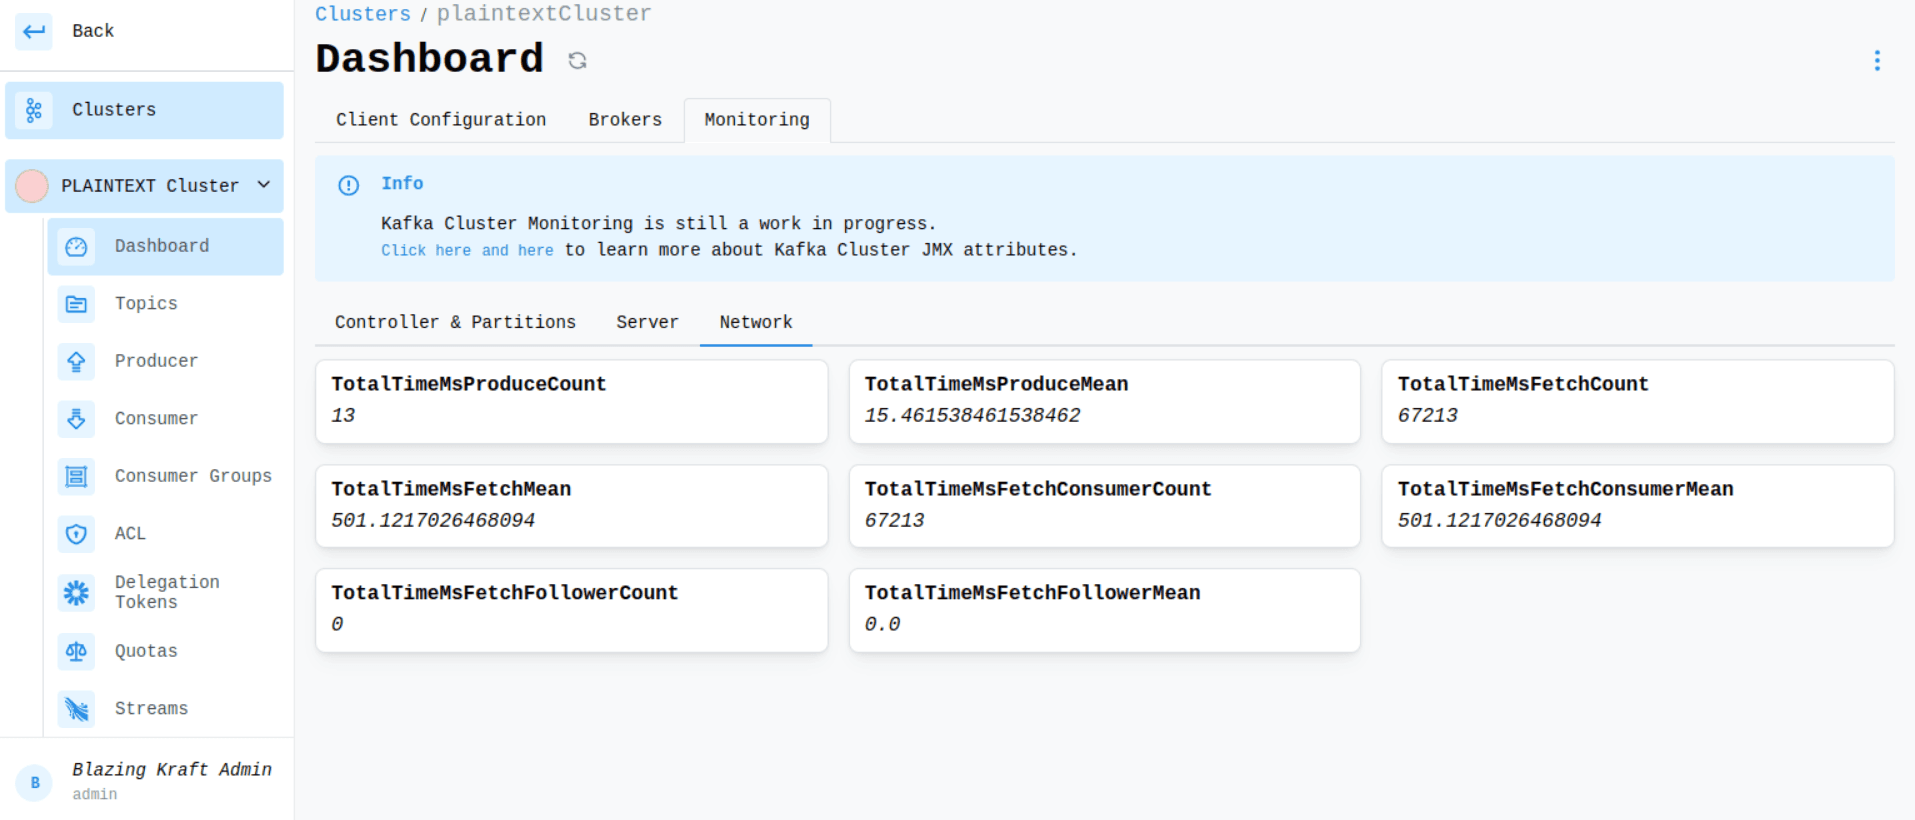Screen dimensions: 1915x820
Task: Click the TotalTimeMsFetchFollowerMean card title
Action: point(1032,593)
